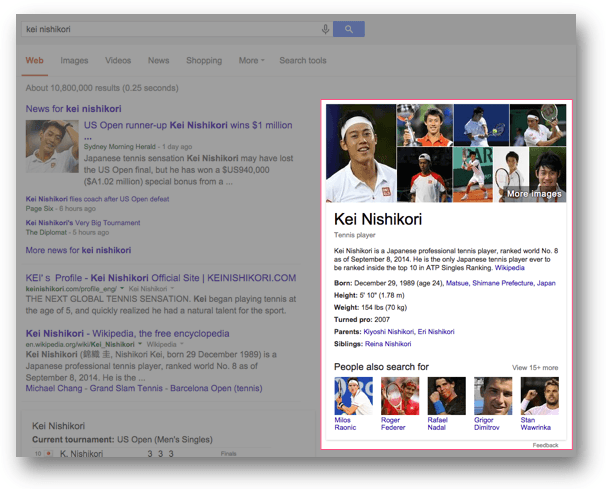Open Matsue, Shimane Prefecture, Japan link
This screenshot has height=489, width=606.
pos(500,283)
